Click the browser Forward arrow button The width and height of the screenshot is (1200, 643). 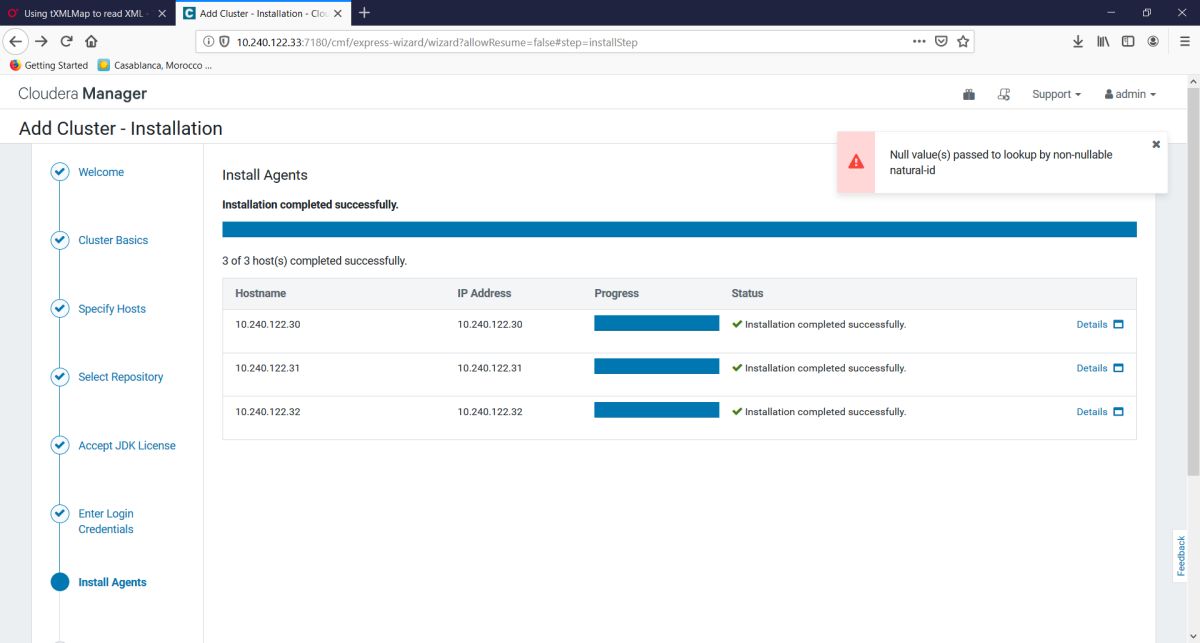pos(41,41)
